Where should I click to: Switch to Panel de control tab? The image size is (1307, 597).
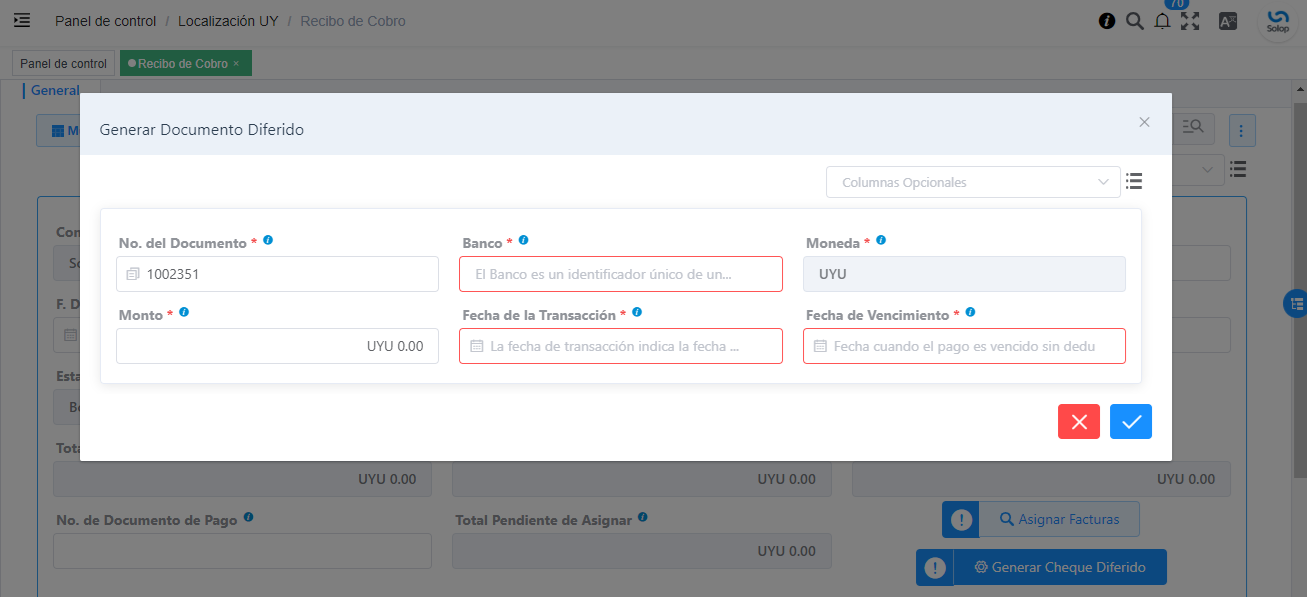point(63,63)
